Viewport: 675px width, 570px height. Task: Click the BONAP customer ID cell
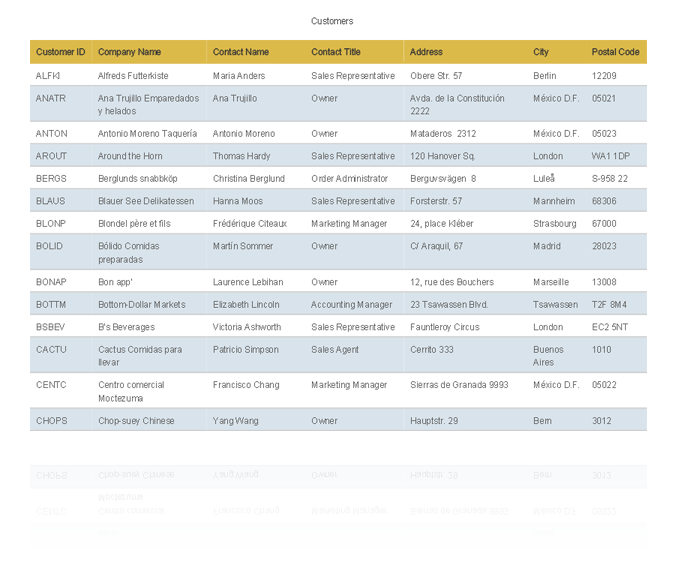51,282
